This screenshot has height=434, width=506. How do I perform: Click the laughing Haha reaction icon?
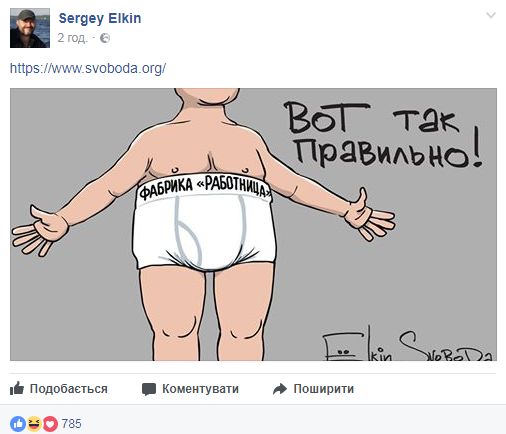(x=34, y=424)
